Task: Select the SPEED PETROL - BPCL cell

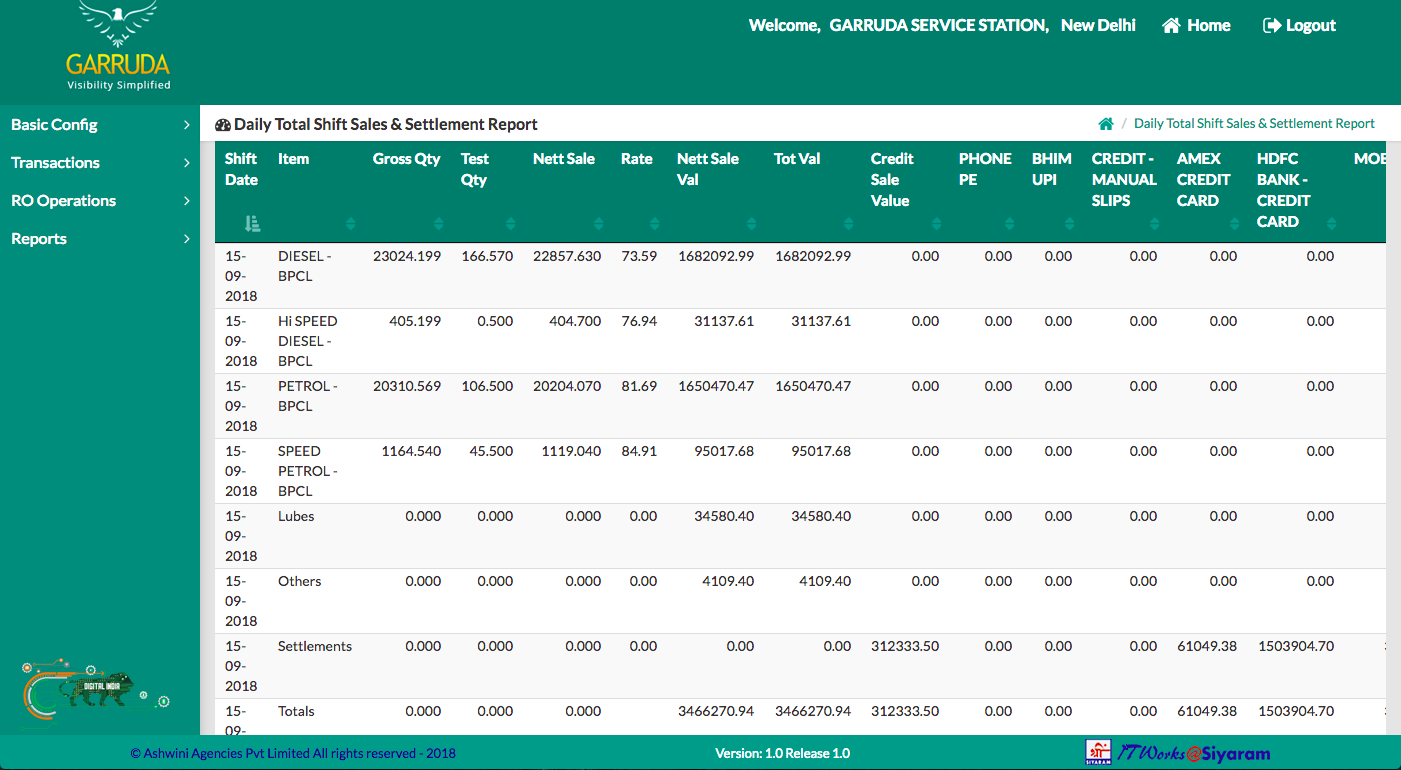Action: coord(307,471)
